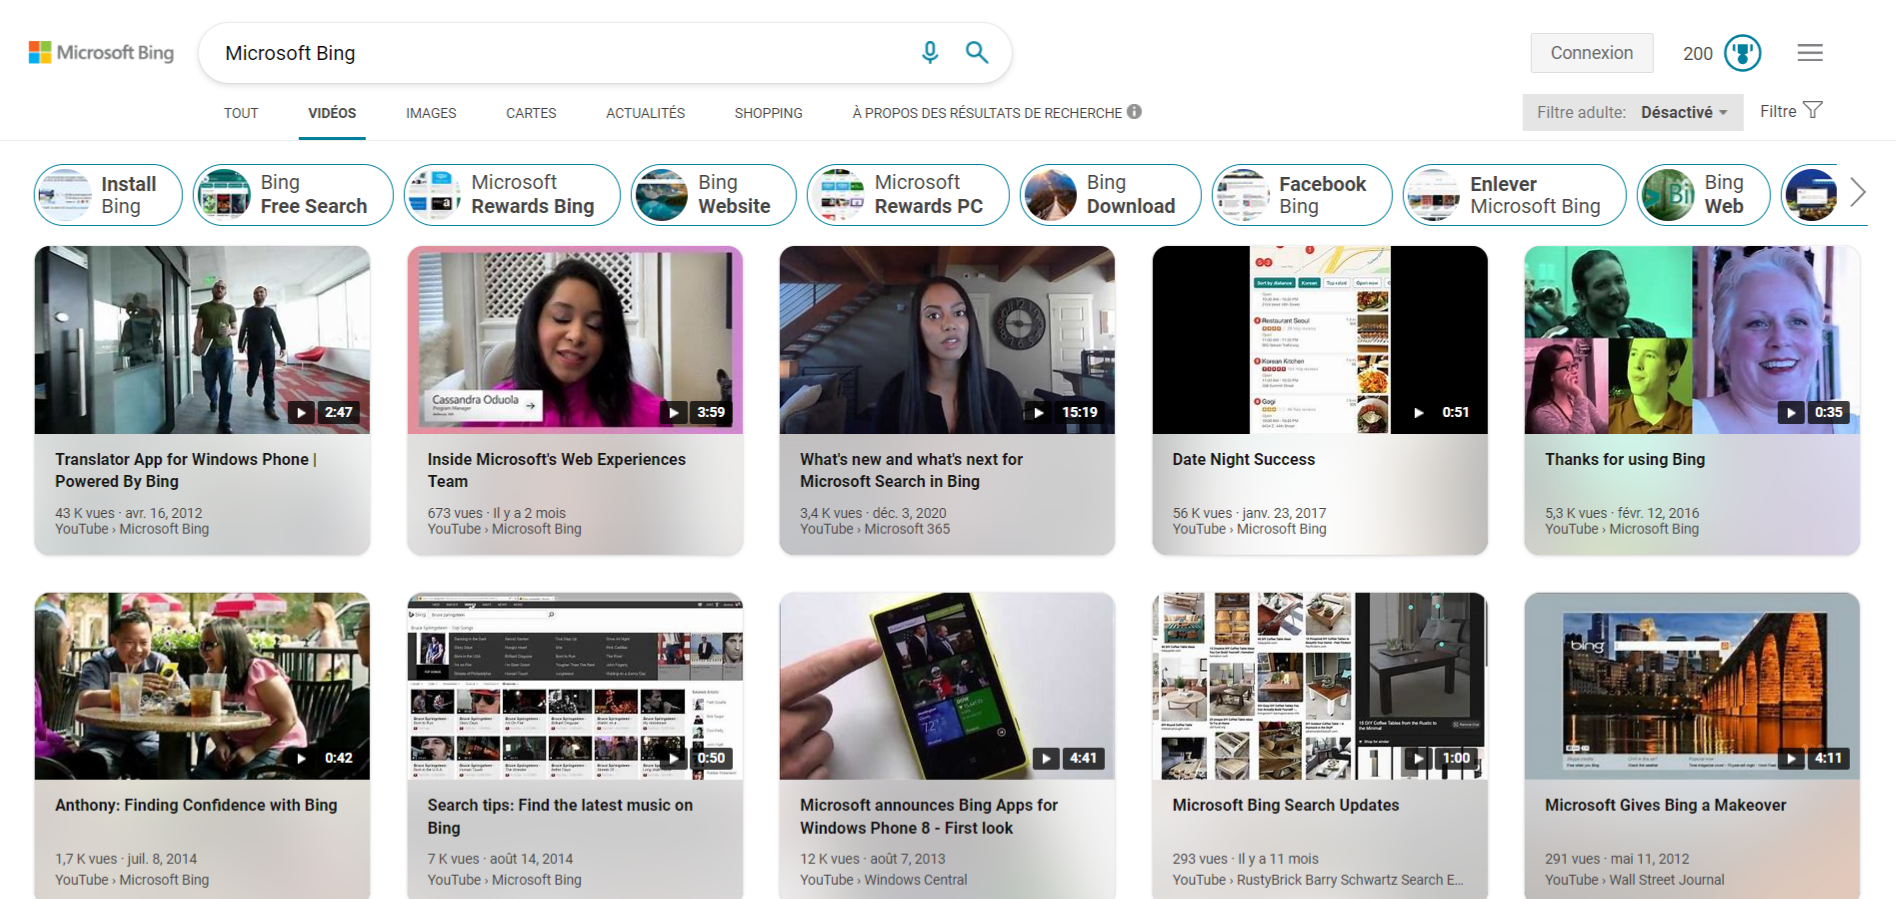Select the Microsoft Rewards PC chip

click(x=908, y=195)
